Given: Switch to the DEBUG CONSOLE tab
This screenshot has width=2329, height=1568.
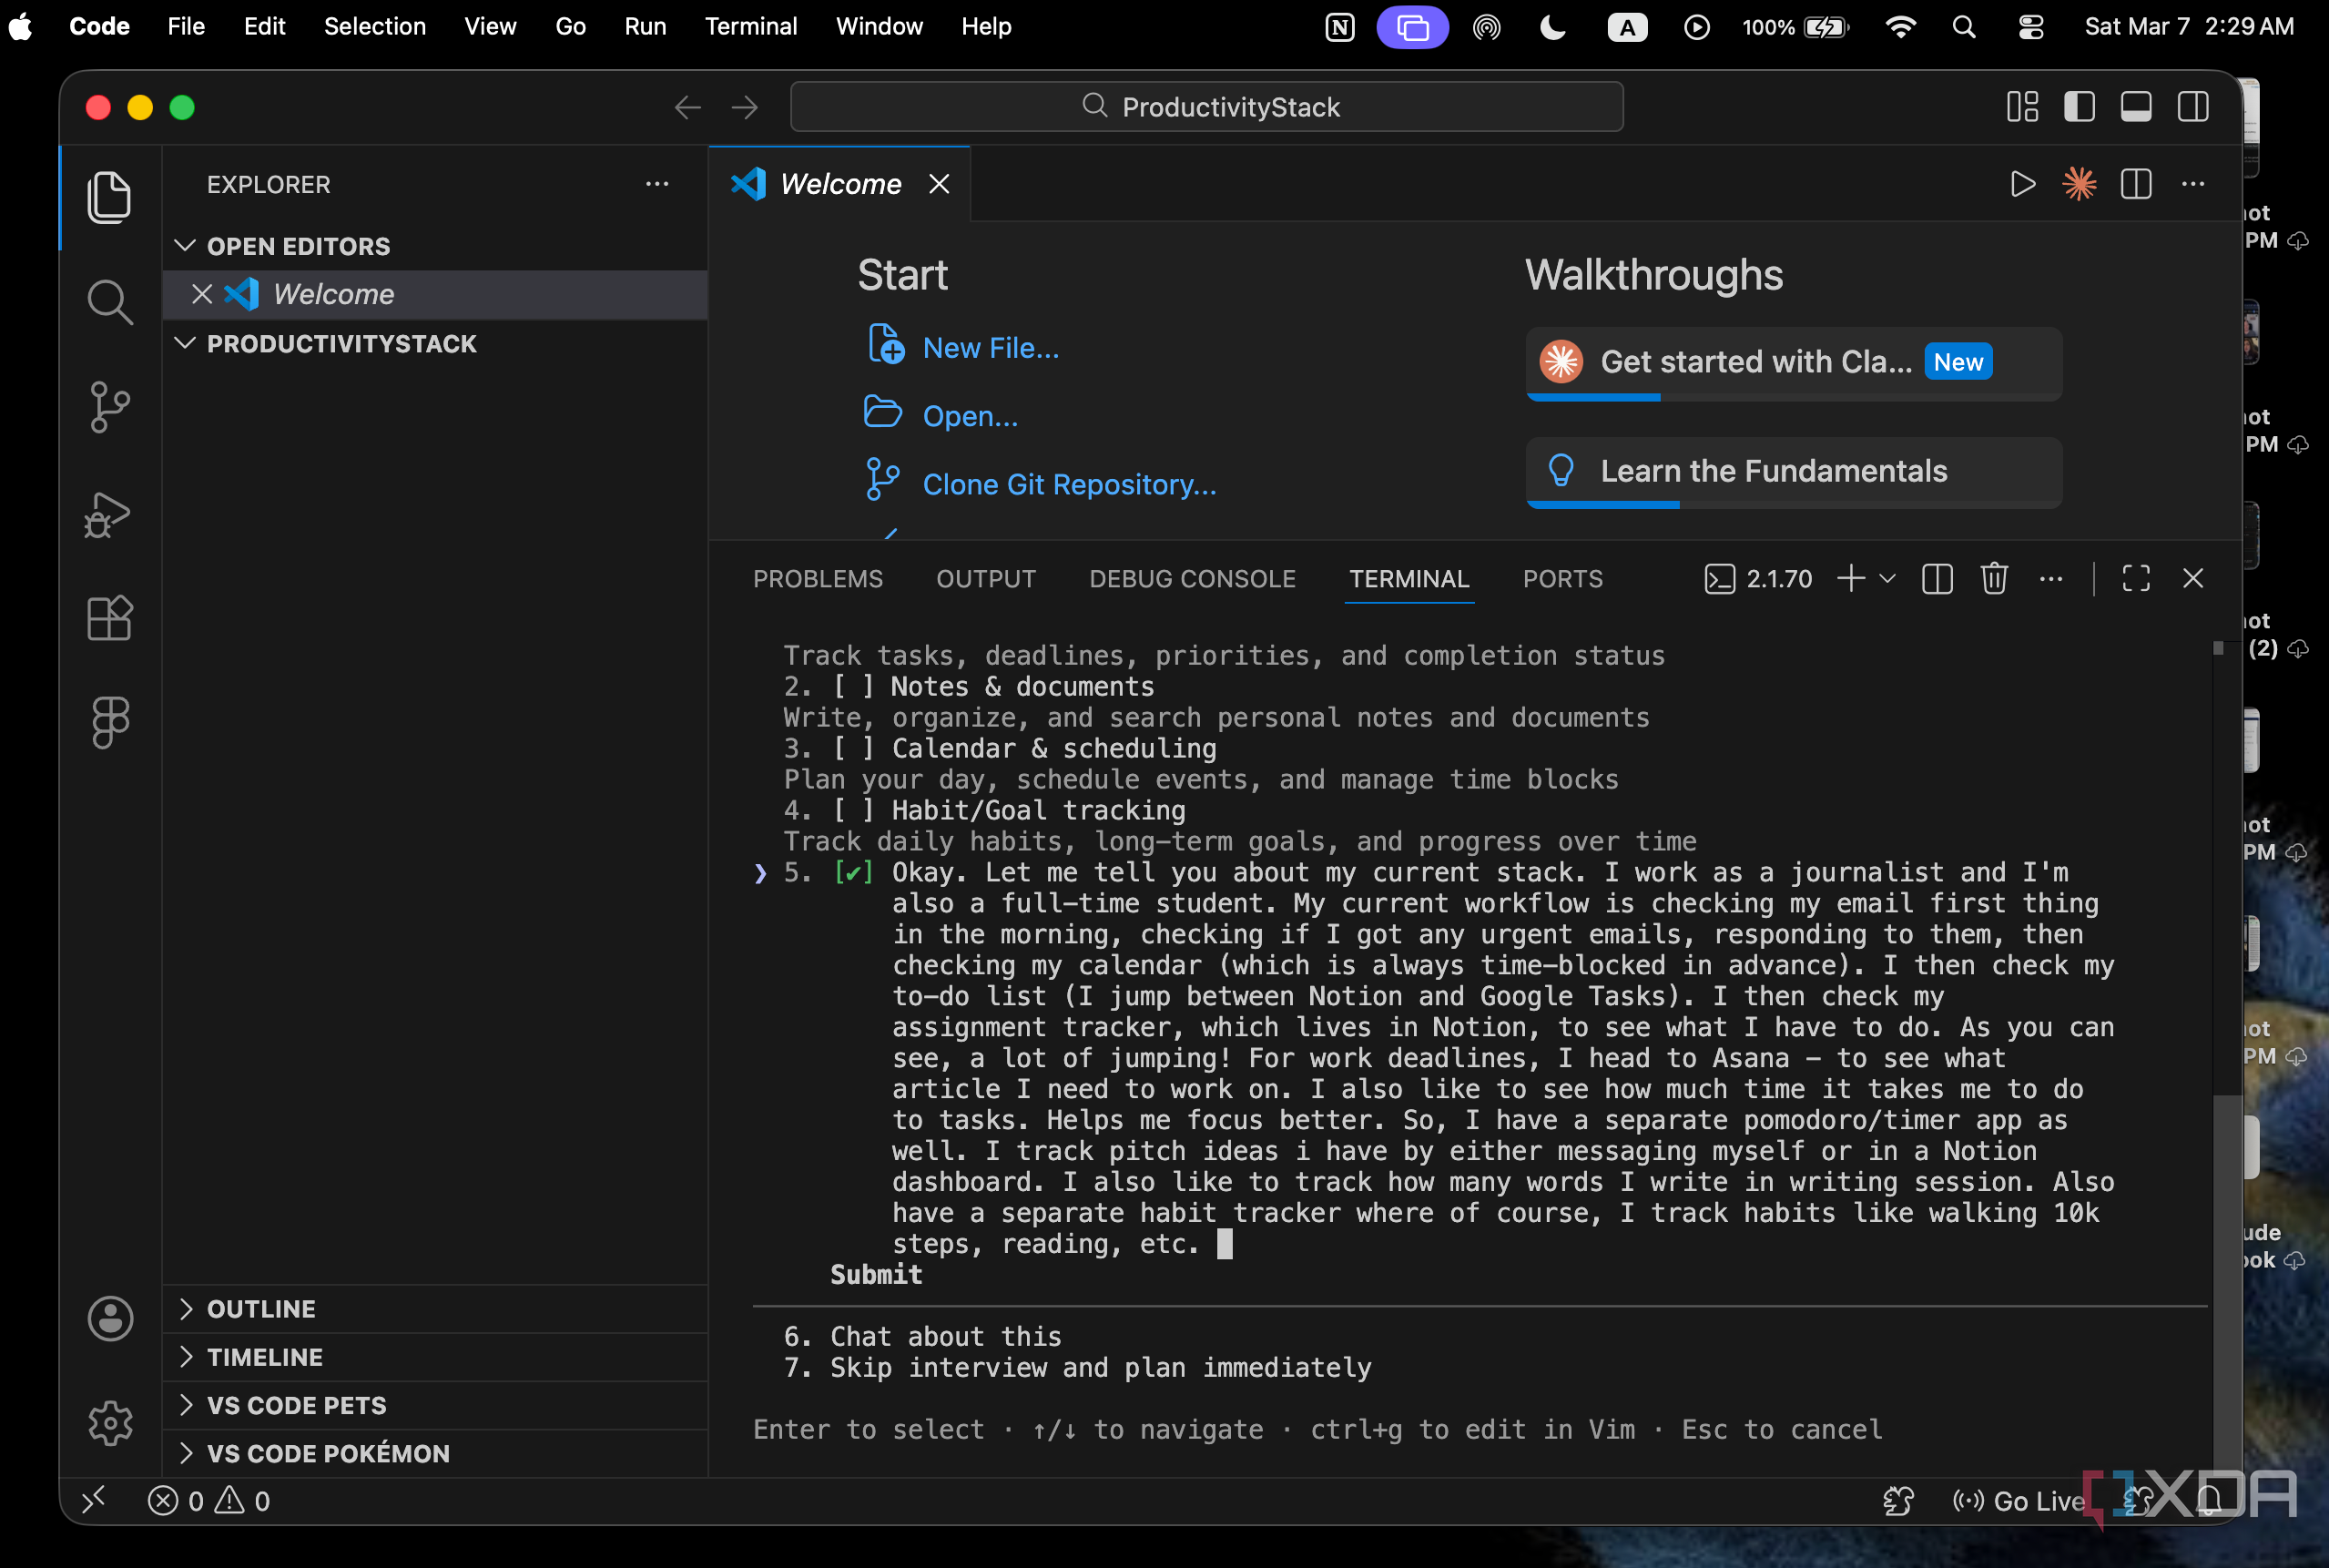Looking at the screenshot, I should point(1192,579).
